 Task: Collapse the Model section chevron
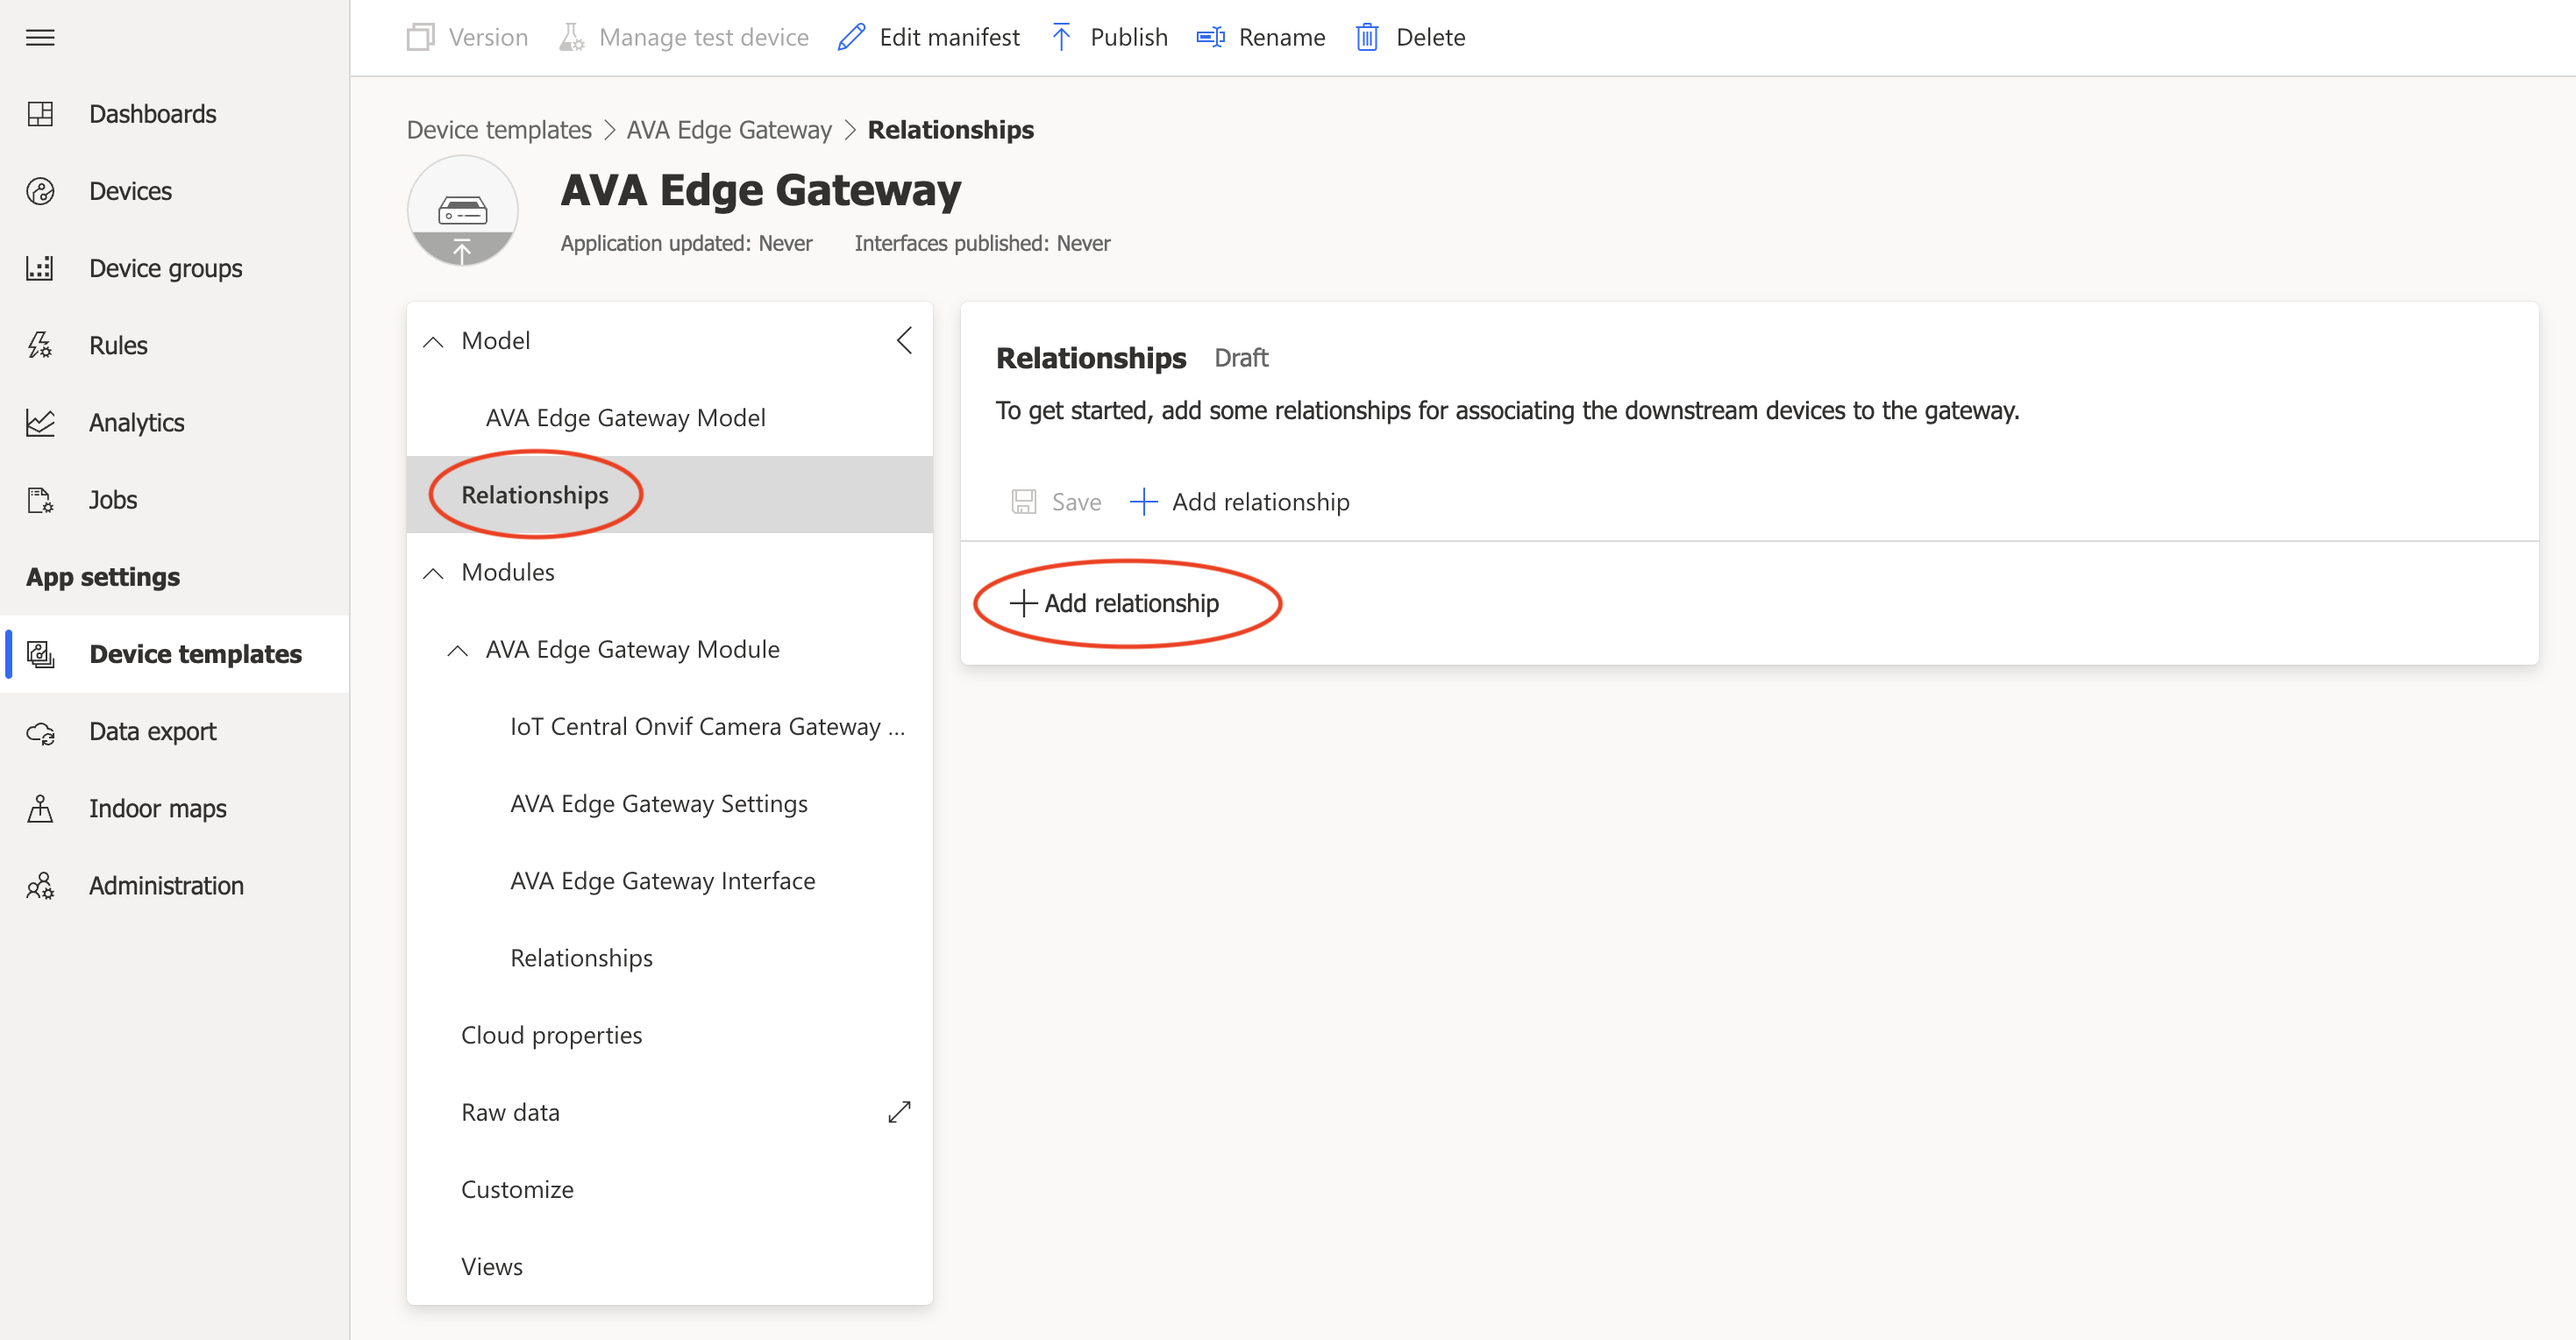(433, 342)
